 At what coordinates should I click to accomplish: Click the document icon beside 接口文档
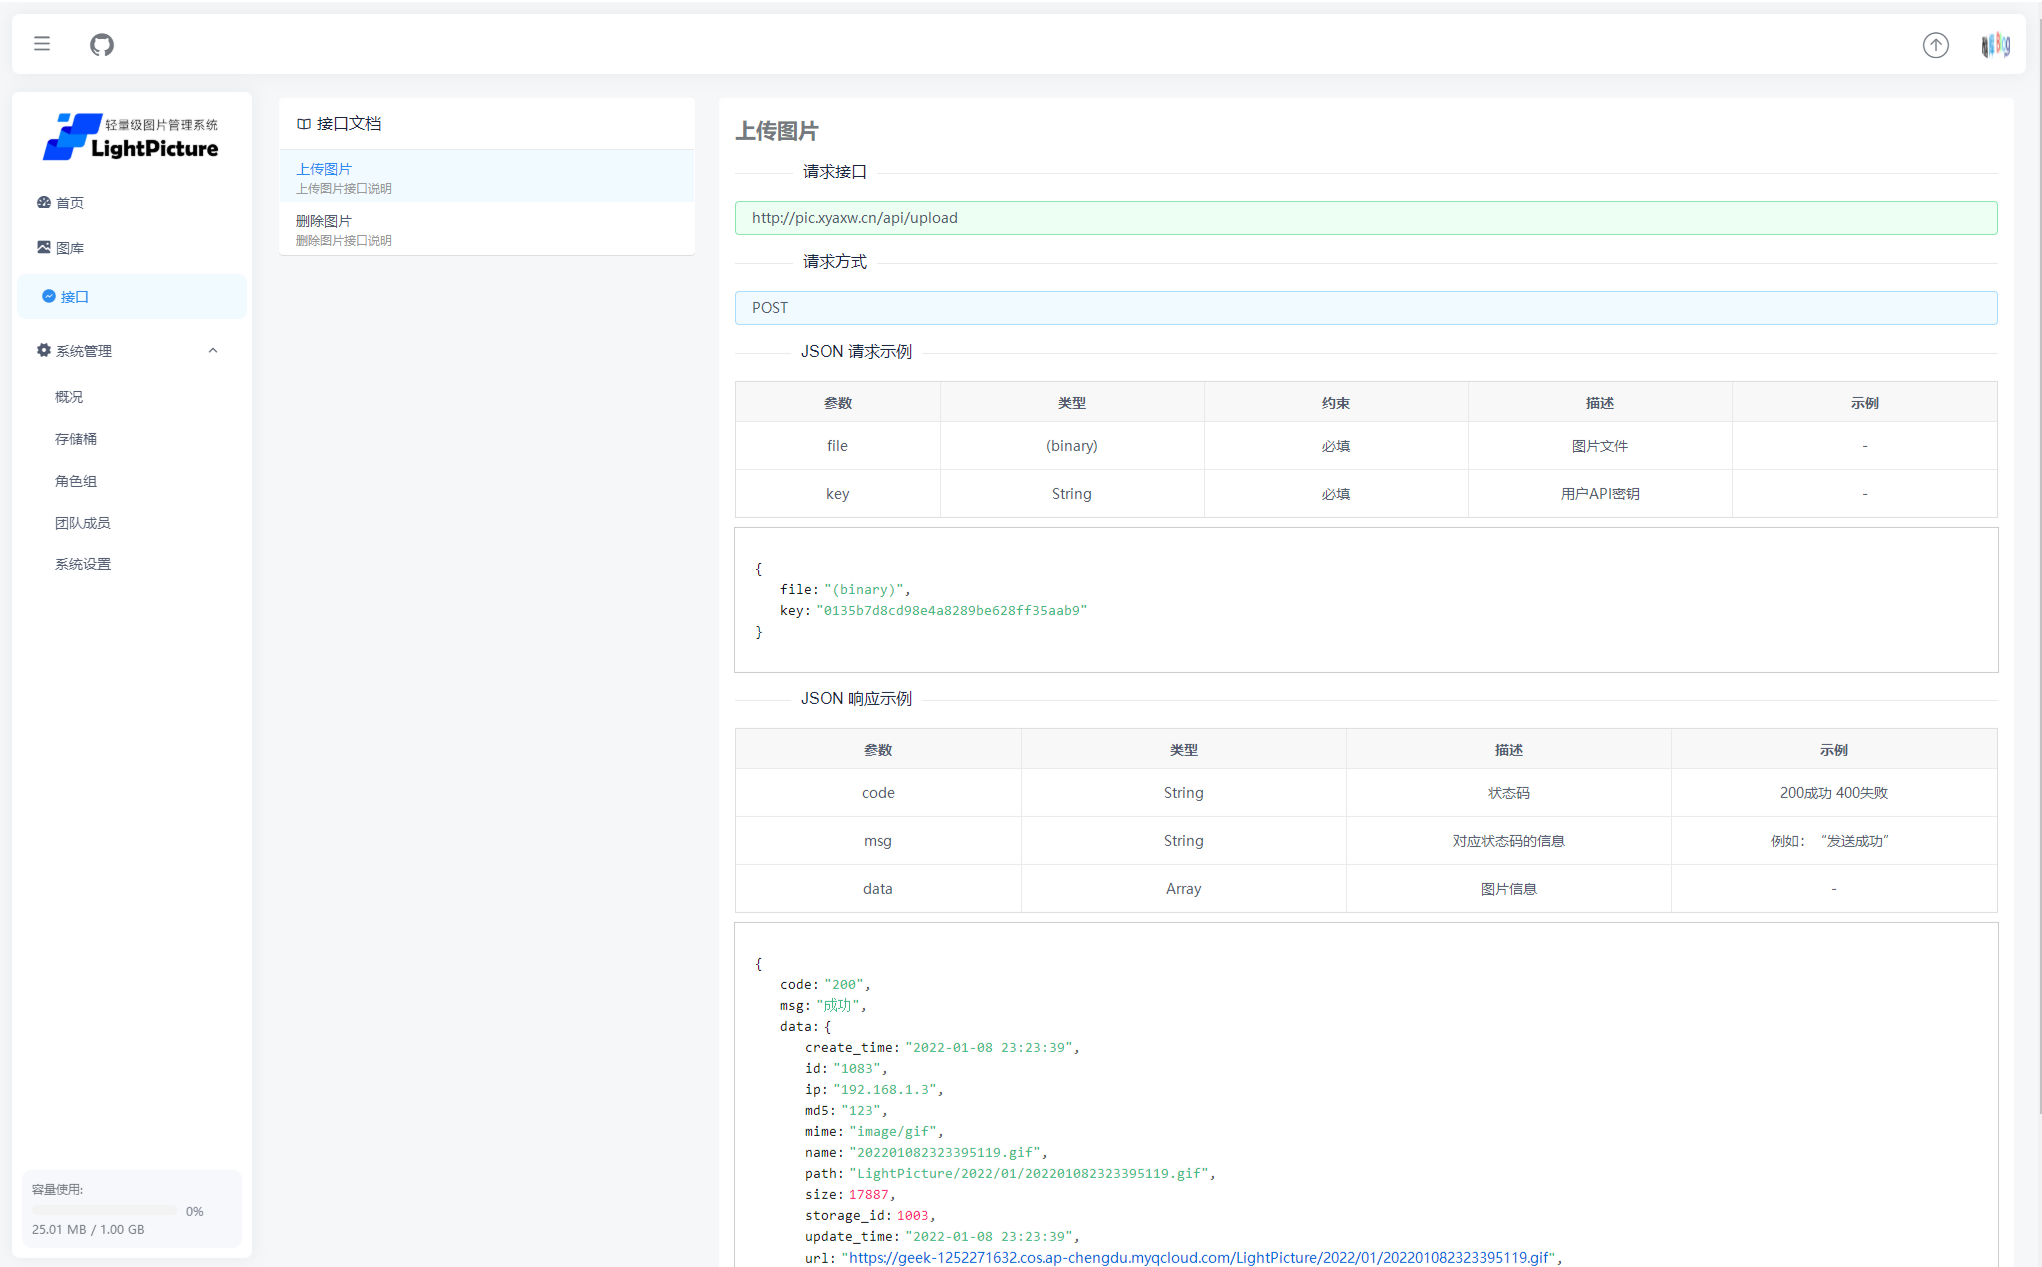pos(303,123)
